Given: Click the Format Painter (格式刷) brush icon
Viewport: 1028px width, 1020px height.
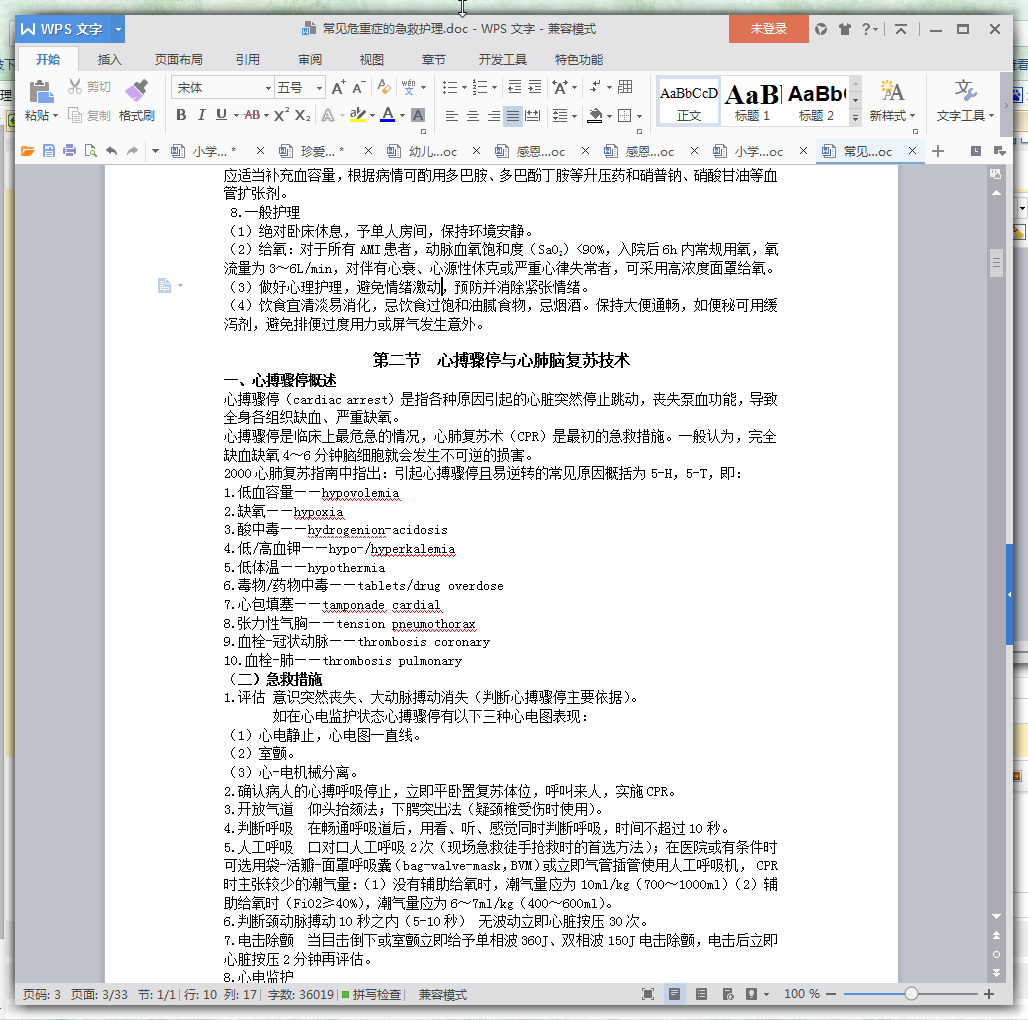Looking at the screenshot, I should coord(136,91).
